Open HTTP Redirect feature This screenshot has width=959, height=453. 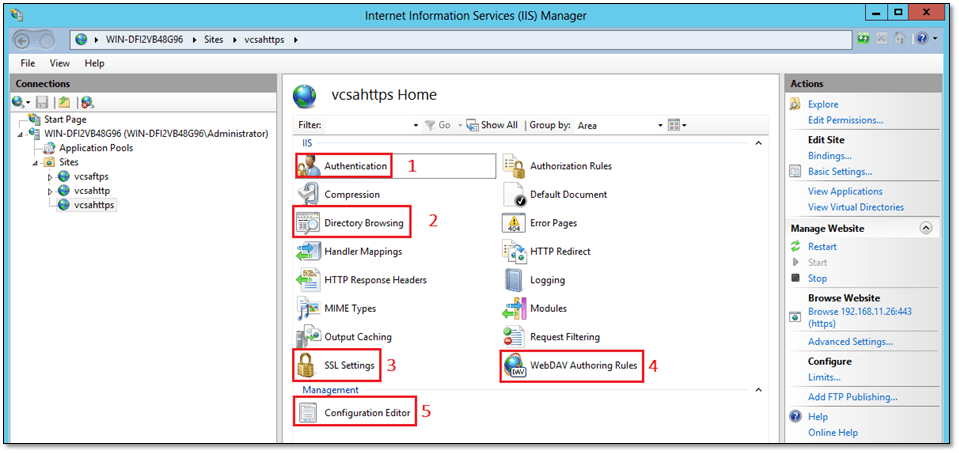click(x=546, y=251)
